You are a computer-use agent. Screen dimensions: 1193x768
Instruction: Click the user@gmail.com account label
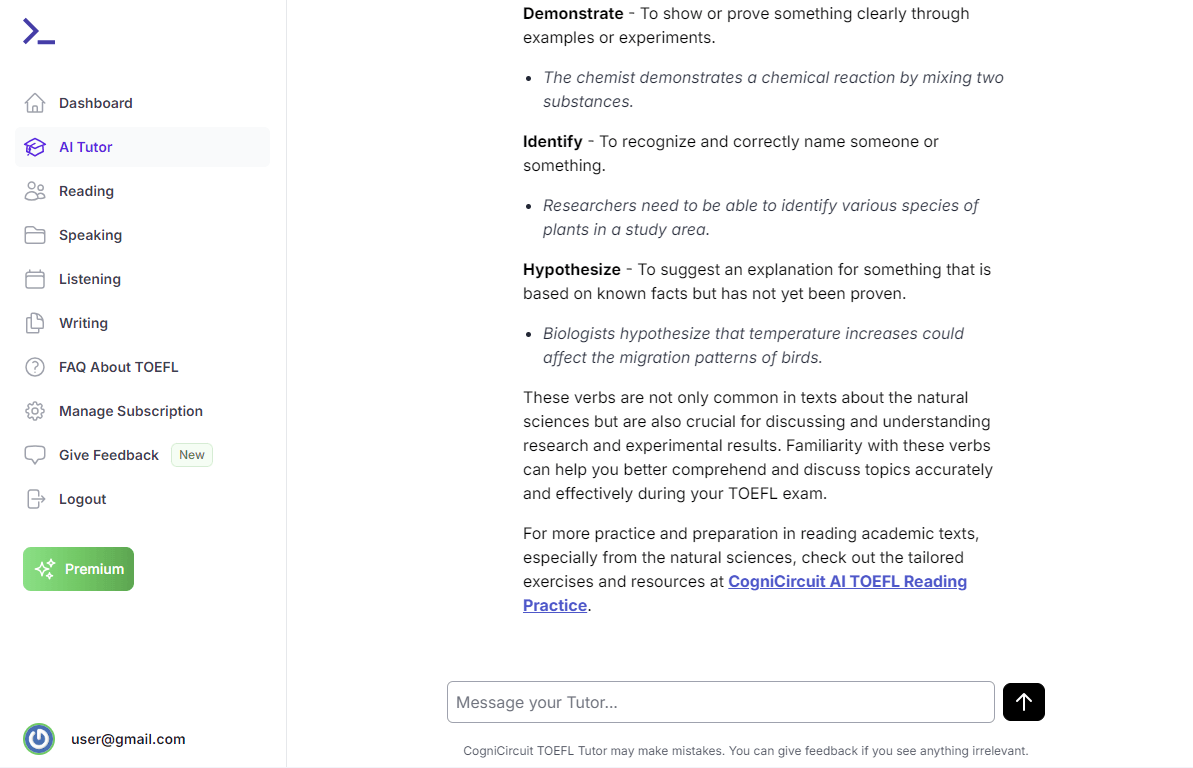click(128, 739)
